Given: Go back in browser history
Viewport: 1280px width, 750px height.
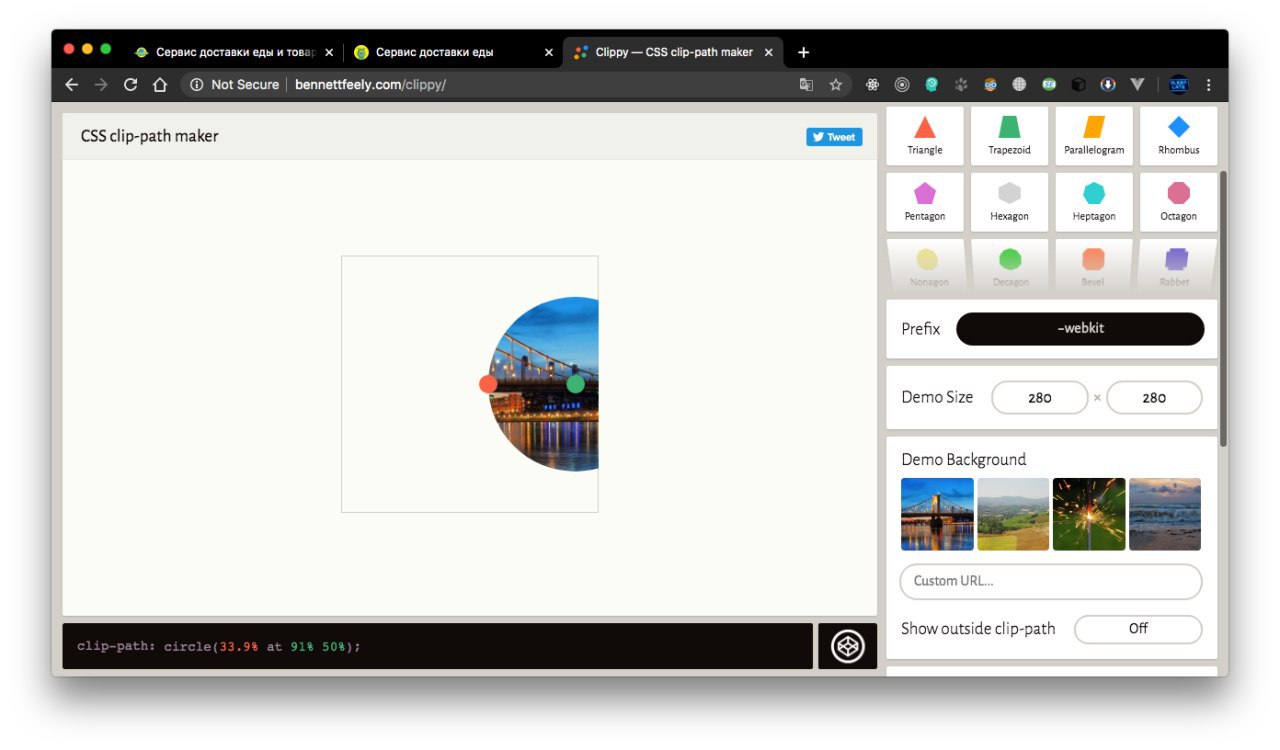Looking at the screenshot, I should [x=71, y=85].
